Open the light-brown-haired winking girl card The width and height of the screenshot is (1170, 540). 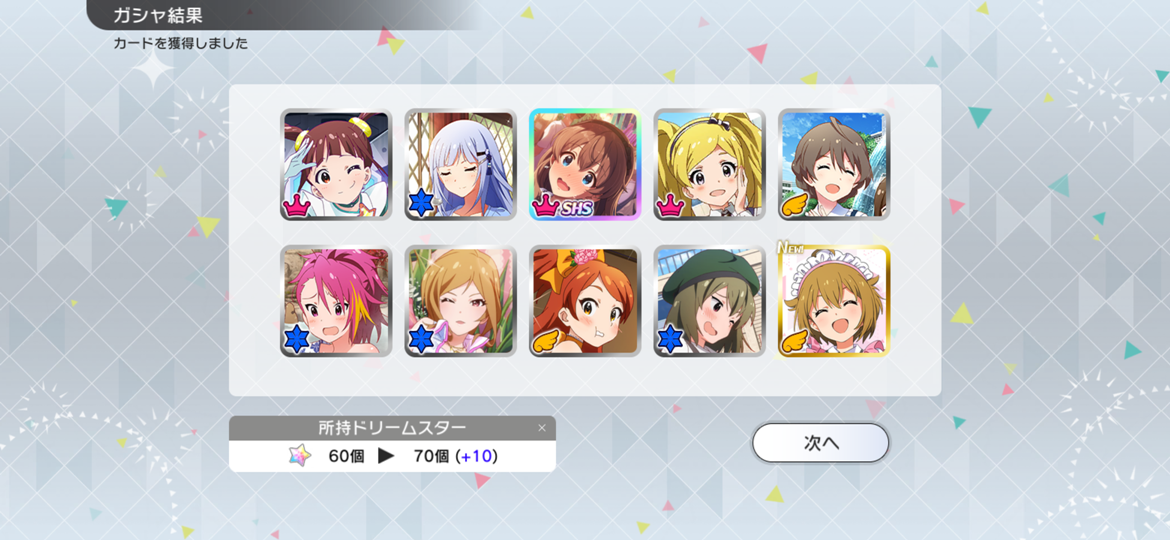pos(460,301)
